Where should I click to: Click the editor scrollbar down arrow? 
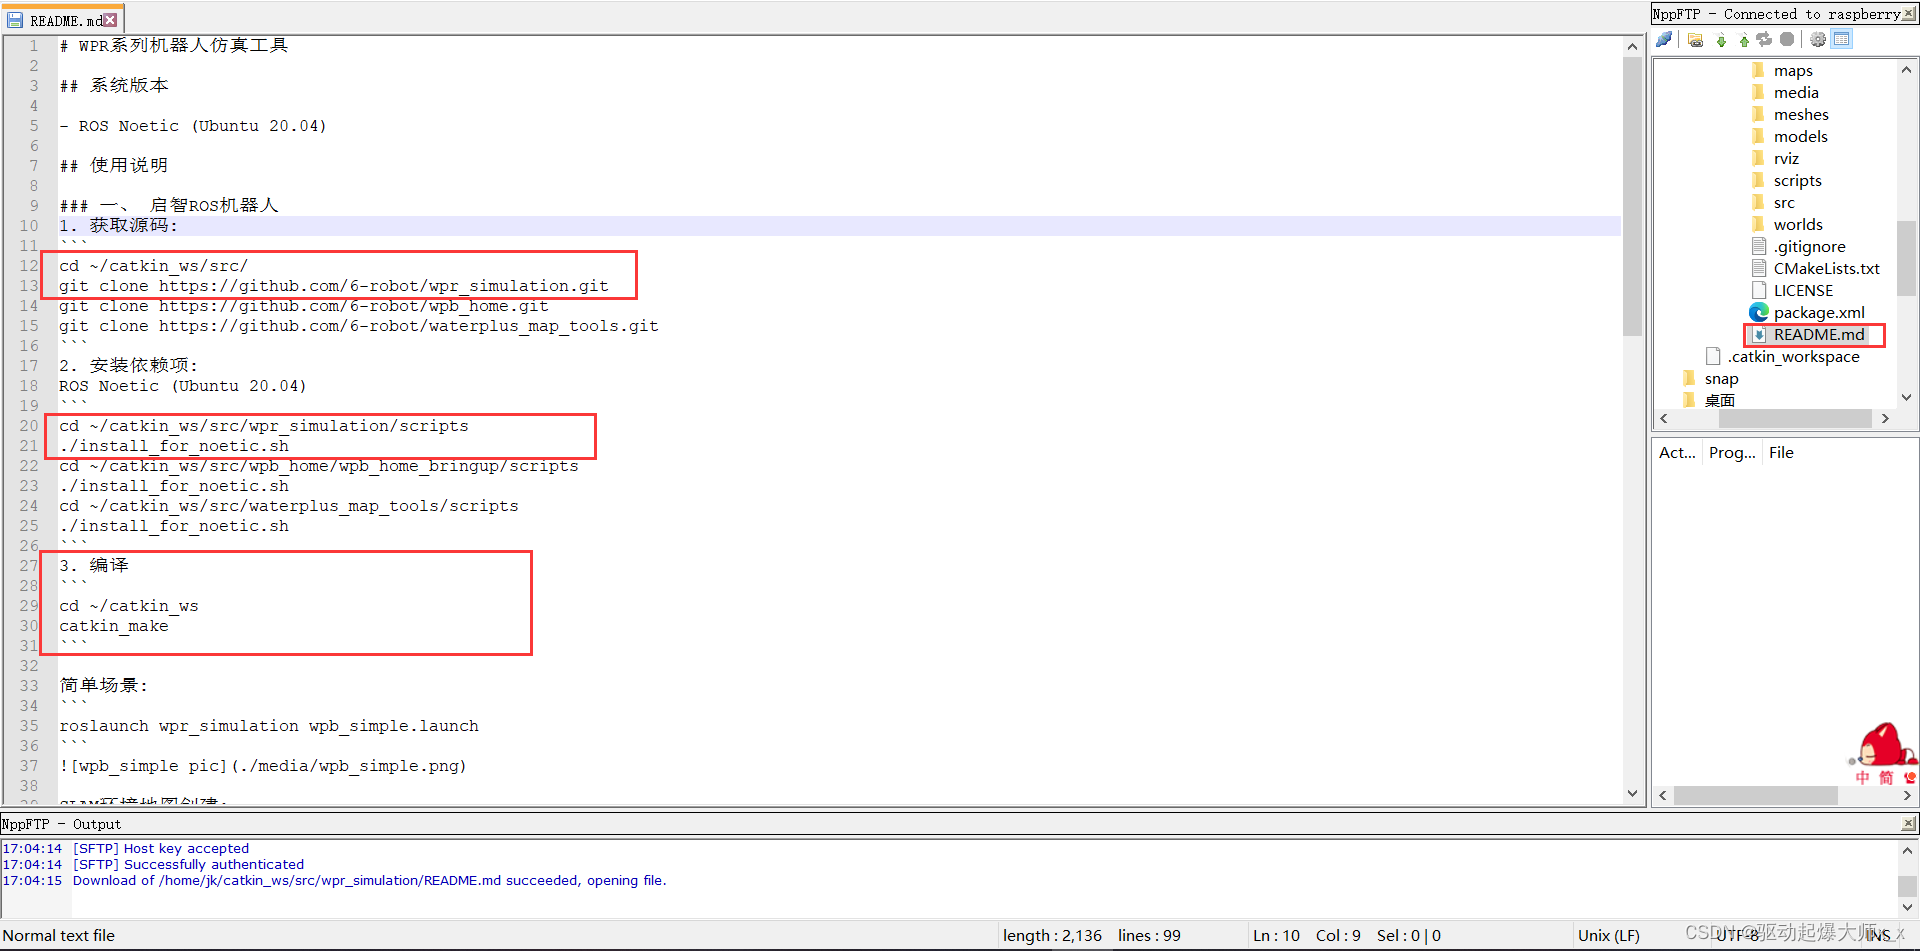pyautogui.click(x=1632, y=794)
